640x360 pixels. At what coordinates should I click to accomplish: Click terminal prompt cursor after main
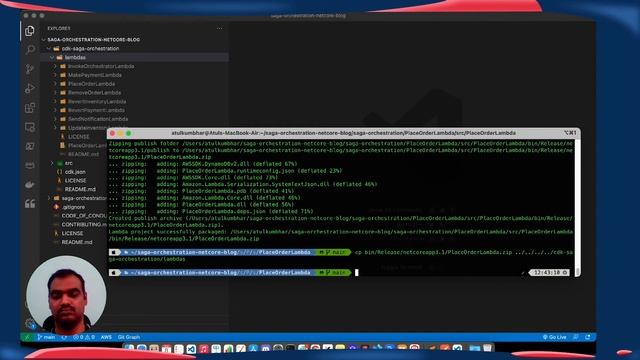coord(357,273)
